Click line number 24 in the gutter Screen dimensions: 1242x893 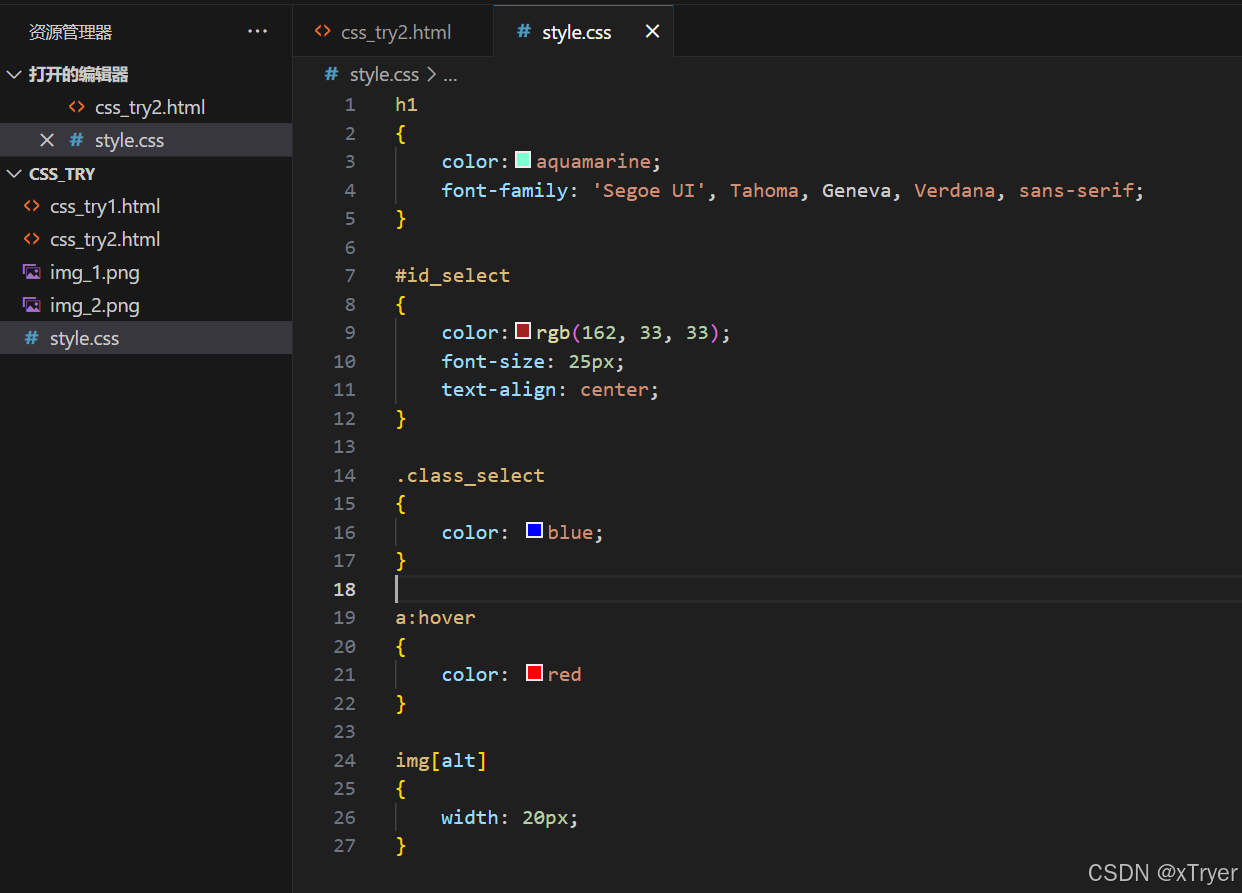click(x=344, y=760)
